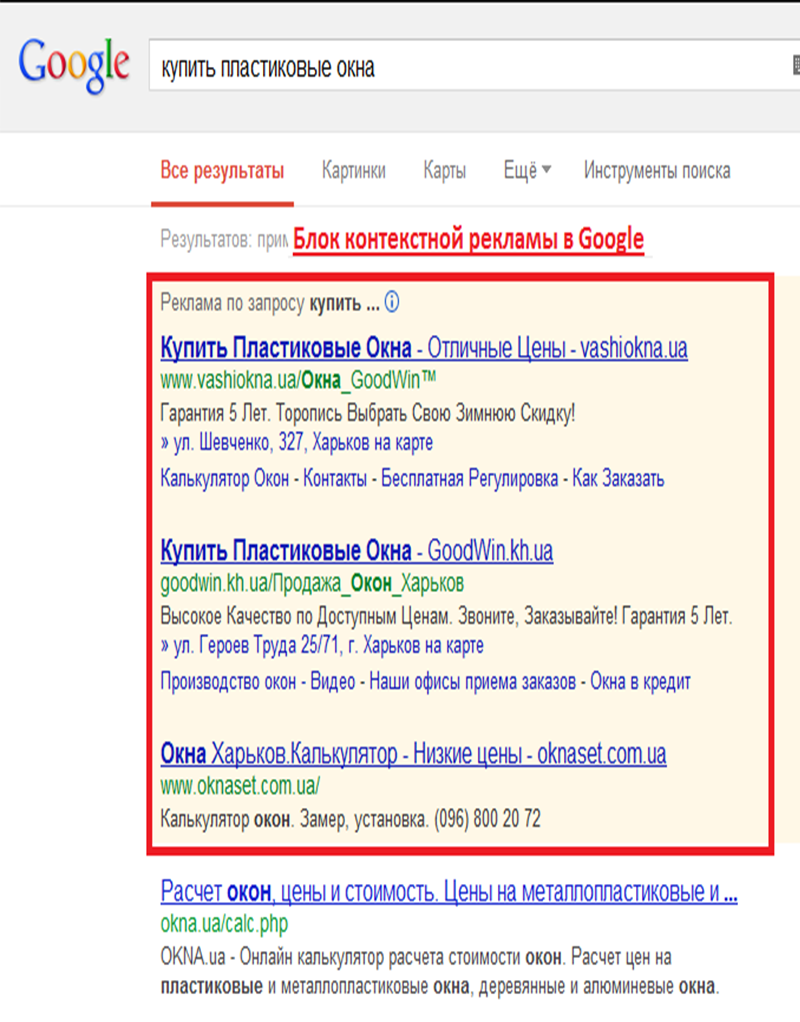Open the Калькулятор Окон sitelink
The image size is (800, 1022).
[x=224, y=479]
